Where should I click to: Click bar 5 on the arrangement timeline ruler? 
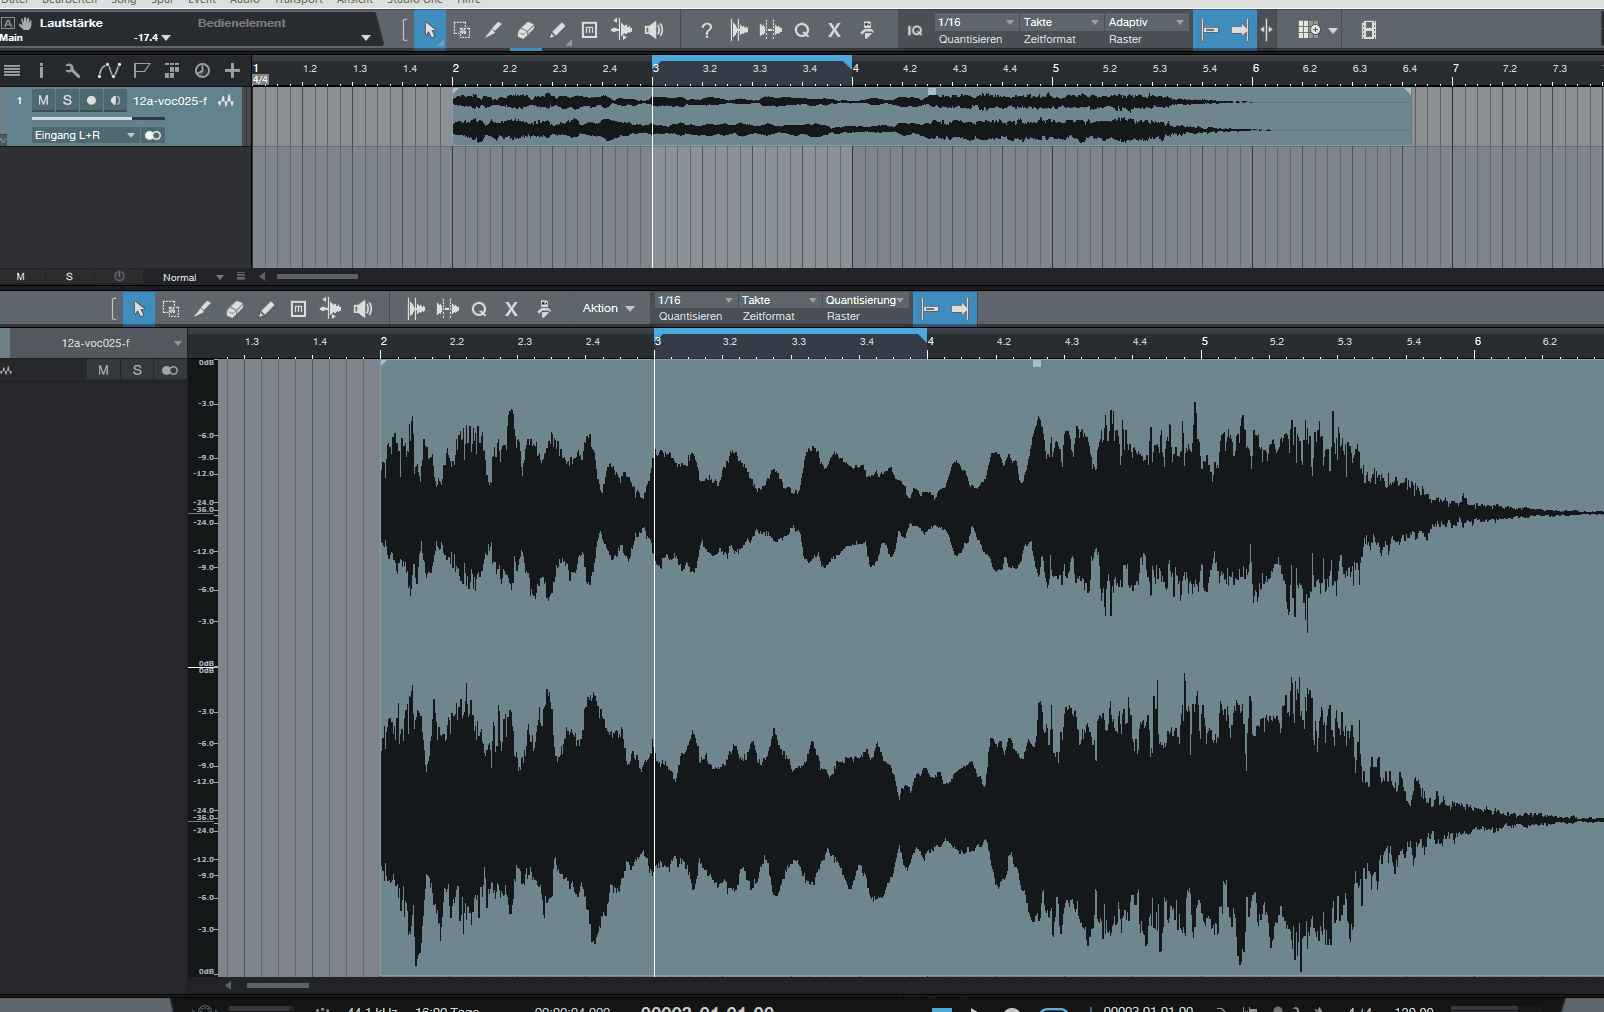[1055, 69]
